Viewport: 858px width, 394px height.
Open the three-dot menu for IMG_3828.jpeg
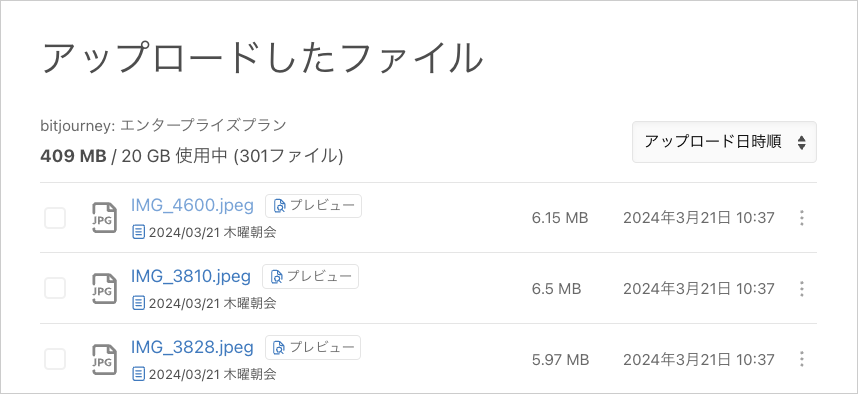click(x=802, y=359)
